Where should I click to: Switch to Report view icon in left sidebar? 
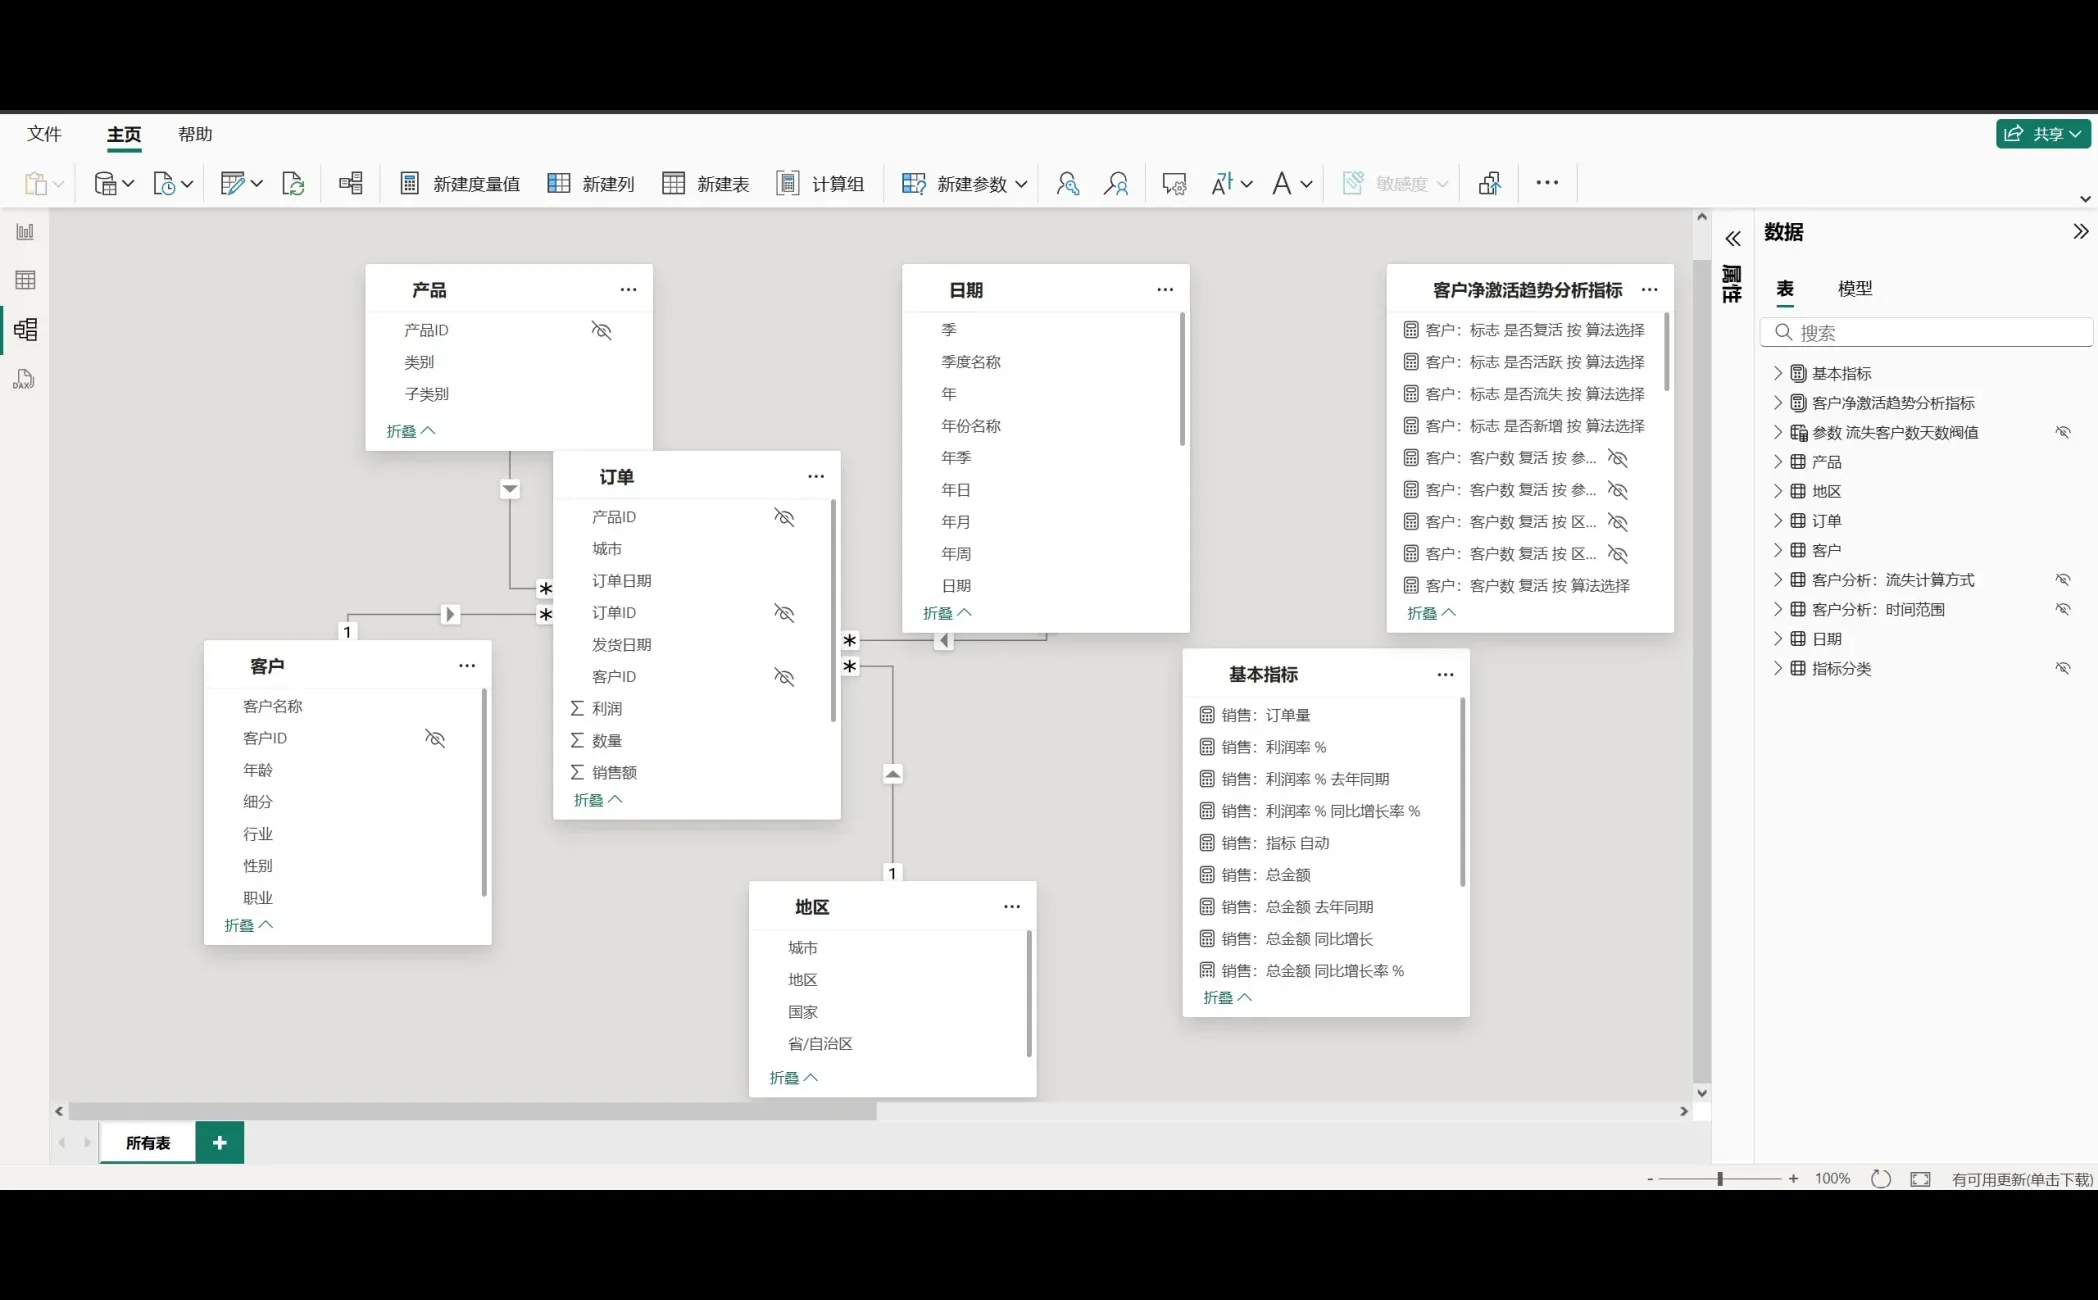(x=25, y=232)
